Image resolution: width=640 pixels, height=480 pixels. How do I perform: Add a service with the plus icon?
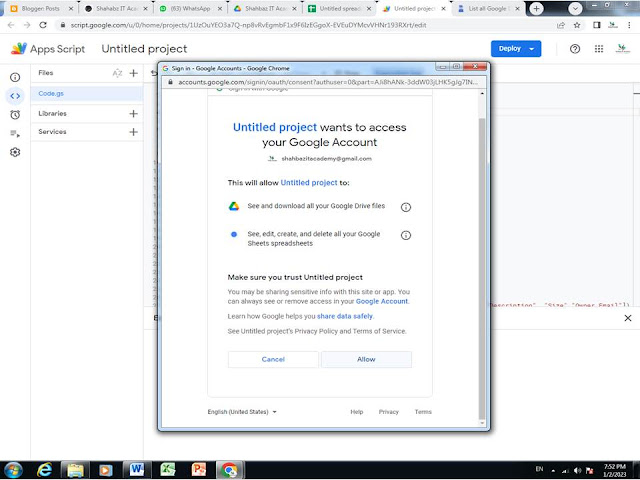click(133, 132)
